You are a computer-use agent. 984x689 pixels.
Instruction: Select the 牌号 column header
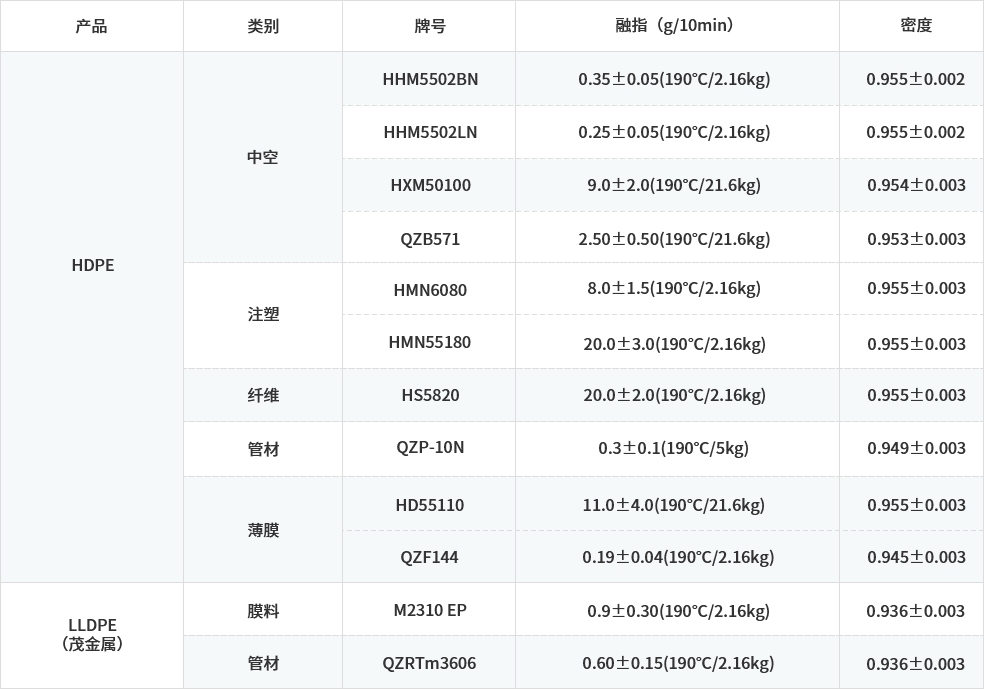click(429, 26)
